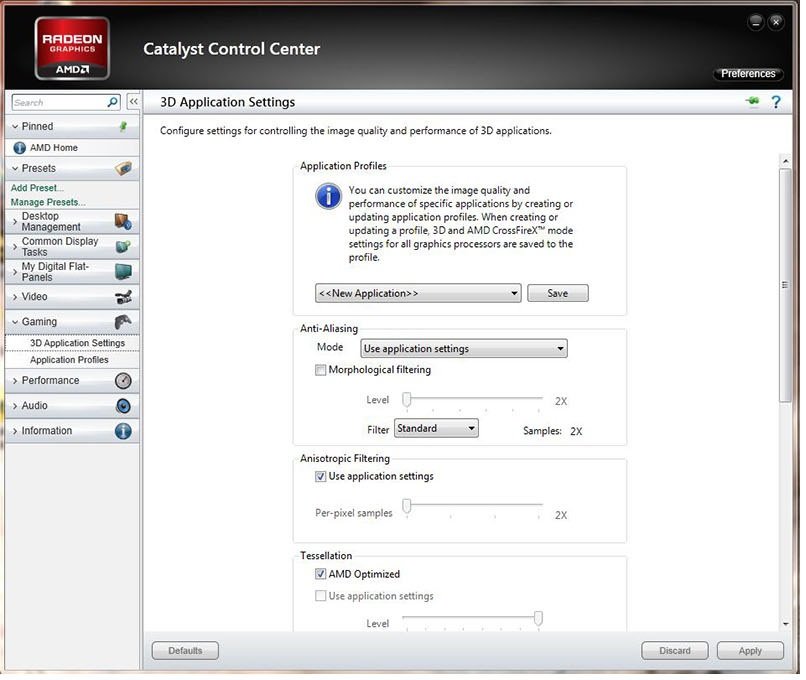Click the Desktop Management icon
Viewport: 806px width, 680px height.
[123, 222]
